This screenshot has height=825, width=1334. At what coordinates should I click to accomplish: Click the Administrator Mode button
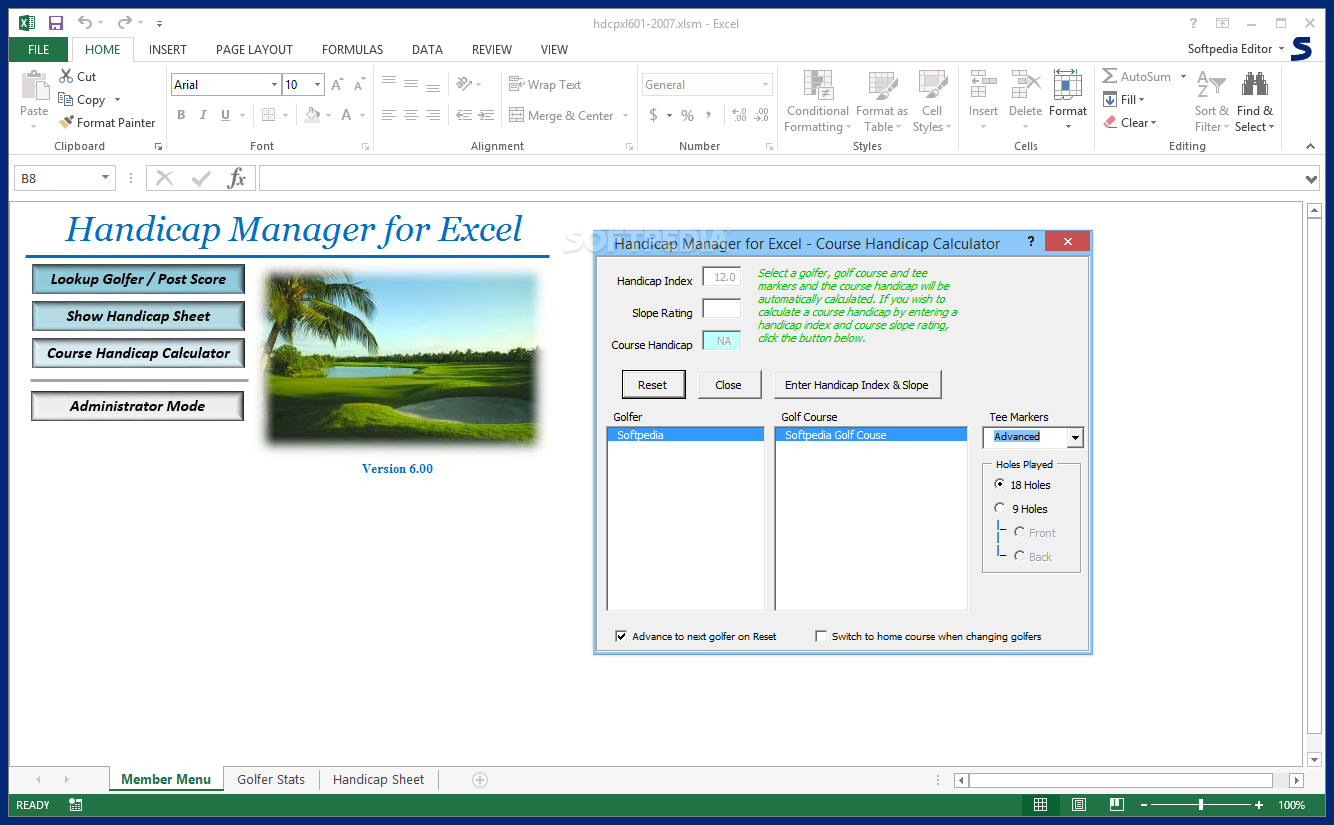[x=138, y=406]
